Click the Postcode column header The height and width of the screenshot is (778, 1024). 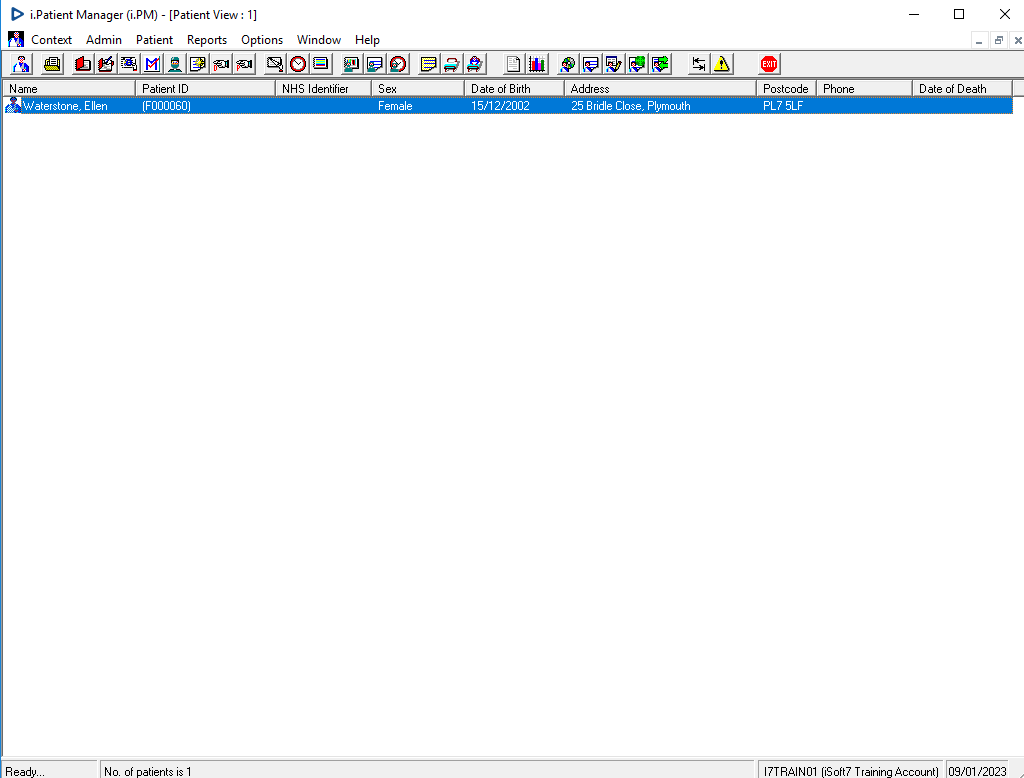(786, 88)
